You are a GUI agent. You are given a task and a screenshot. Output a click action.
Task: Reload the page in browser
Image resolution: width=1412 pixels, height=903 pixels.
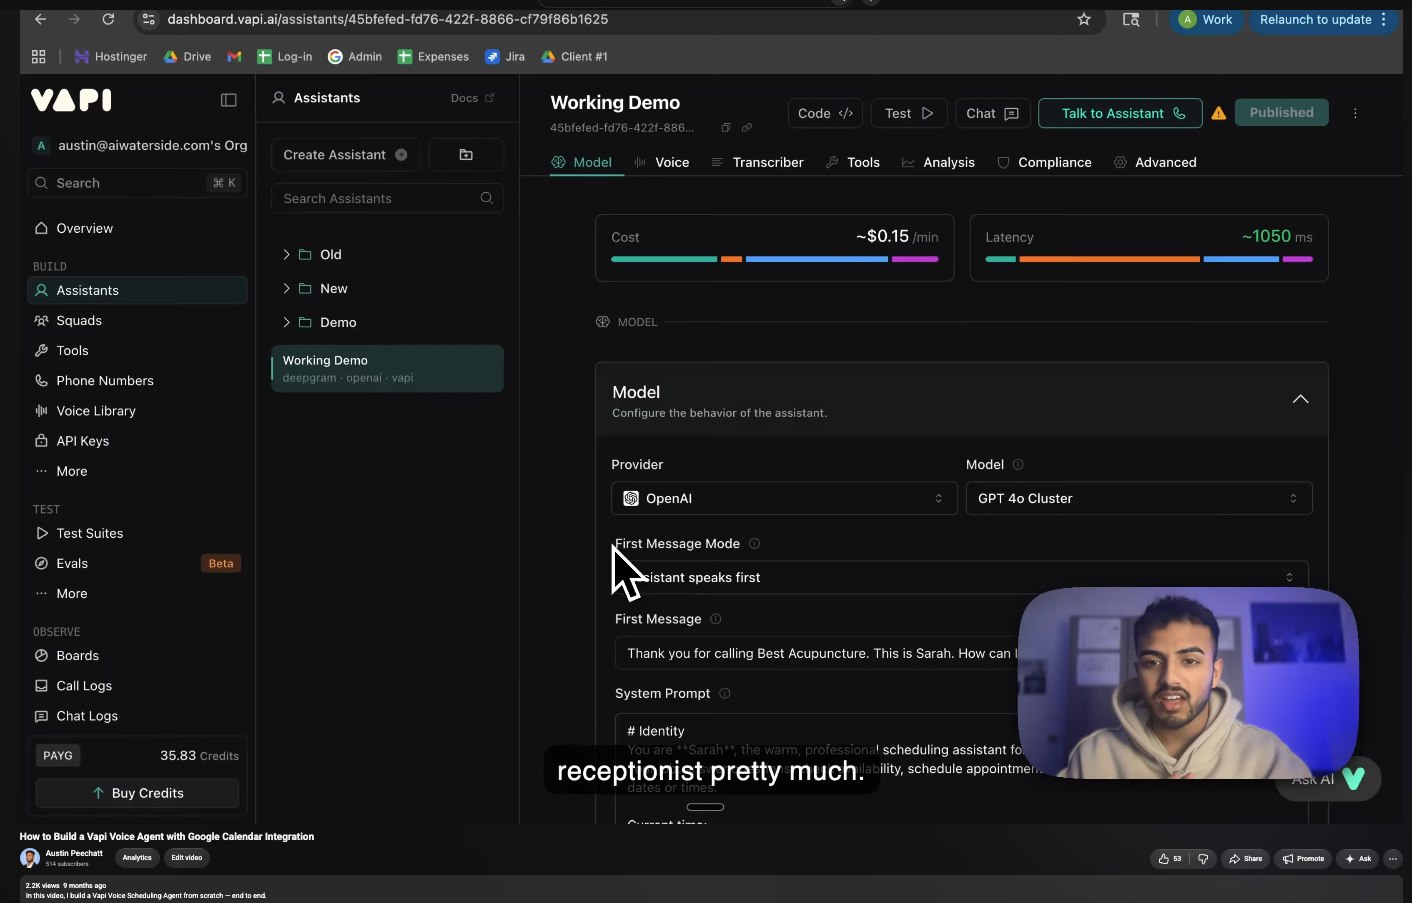click(x=108, y=19)
